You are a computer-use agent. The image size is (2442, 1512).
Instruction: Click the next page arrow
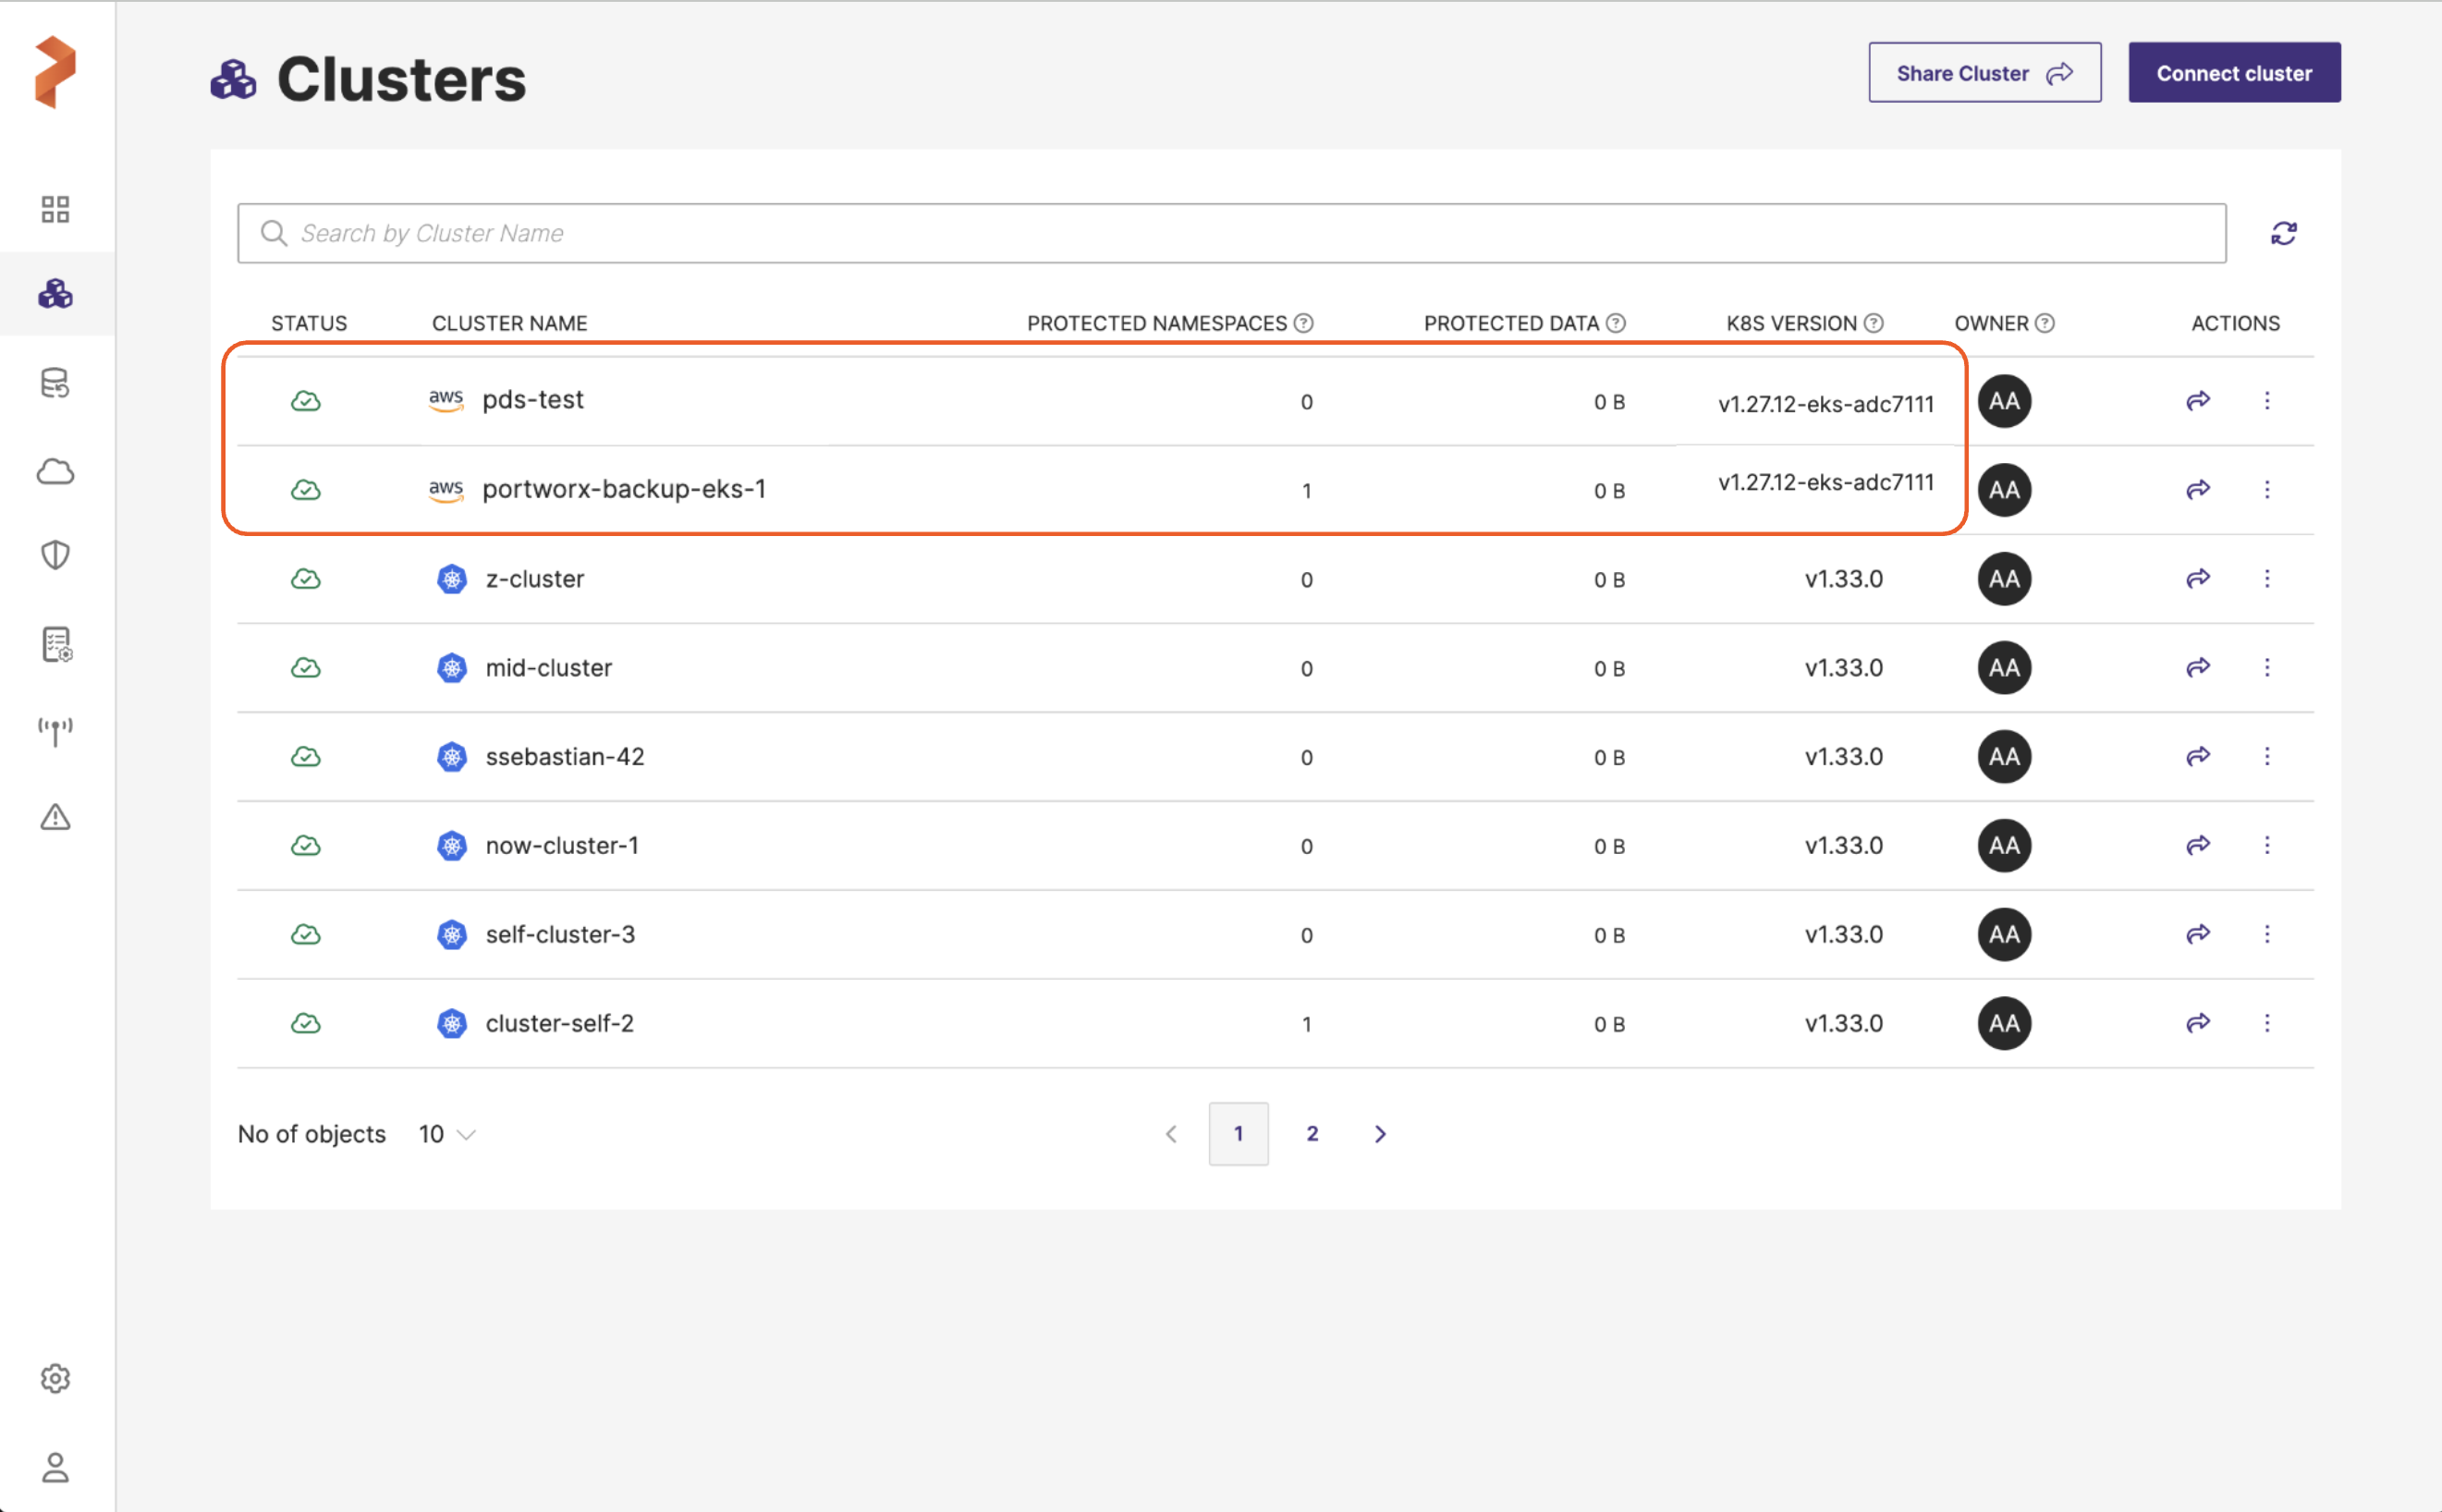tap(1380, 1134)
